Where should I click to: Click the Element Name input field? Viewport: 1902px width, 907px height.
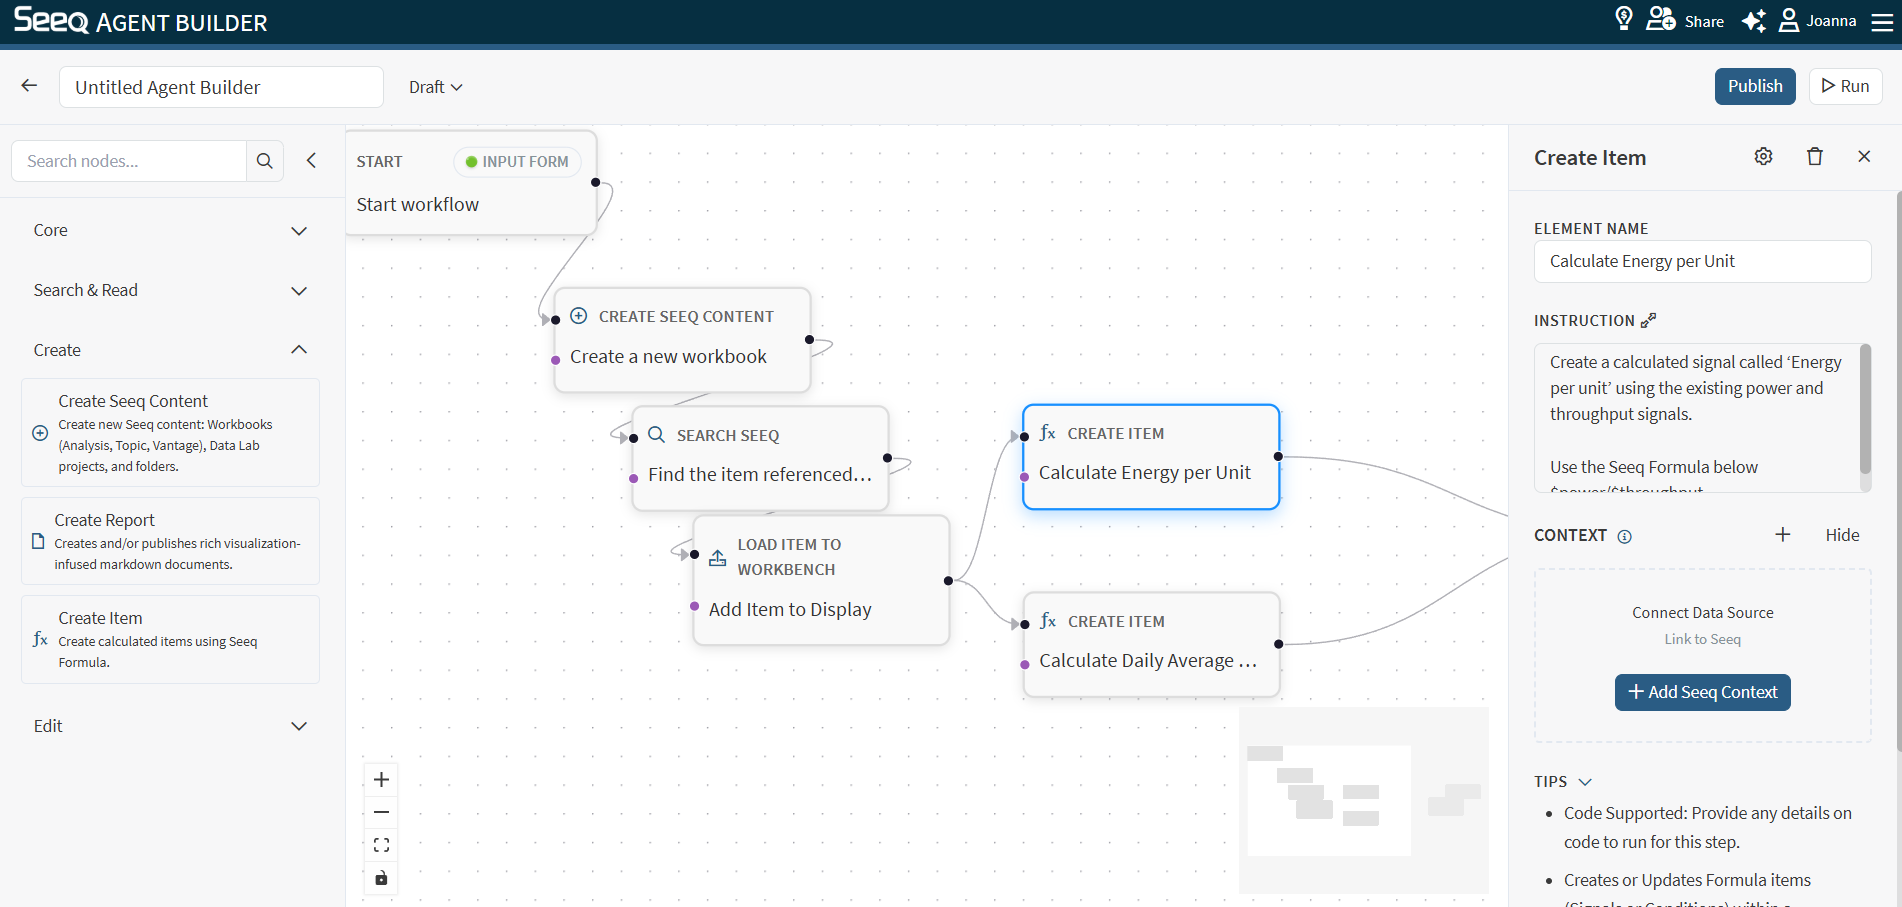pyautogui.click(x=1702, y=261)
